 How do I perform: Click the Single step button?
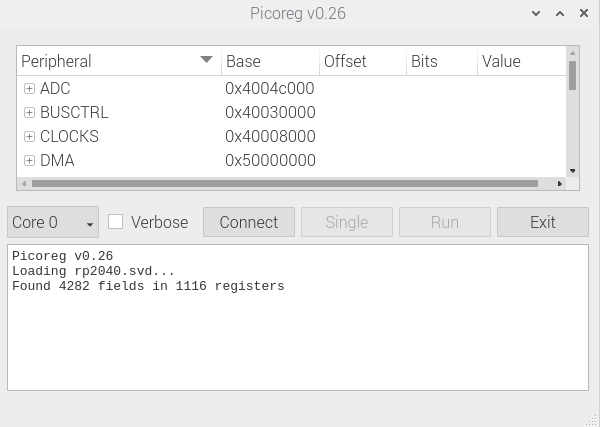[x=346, y=222]
